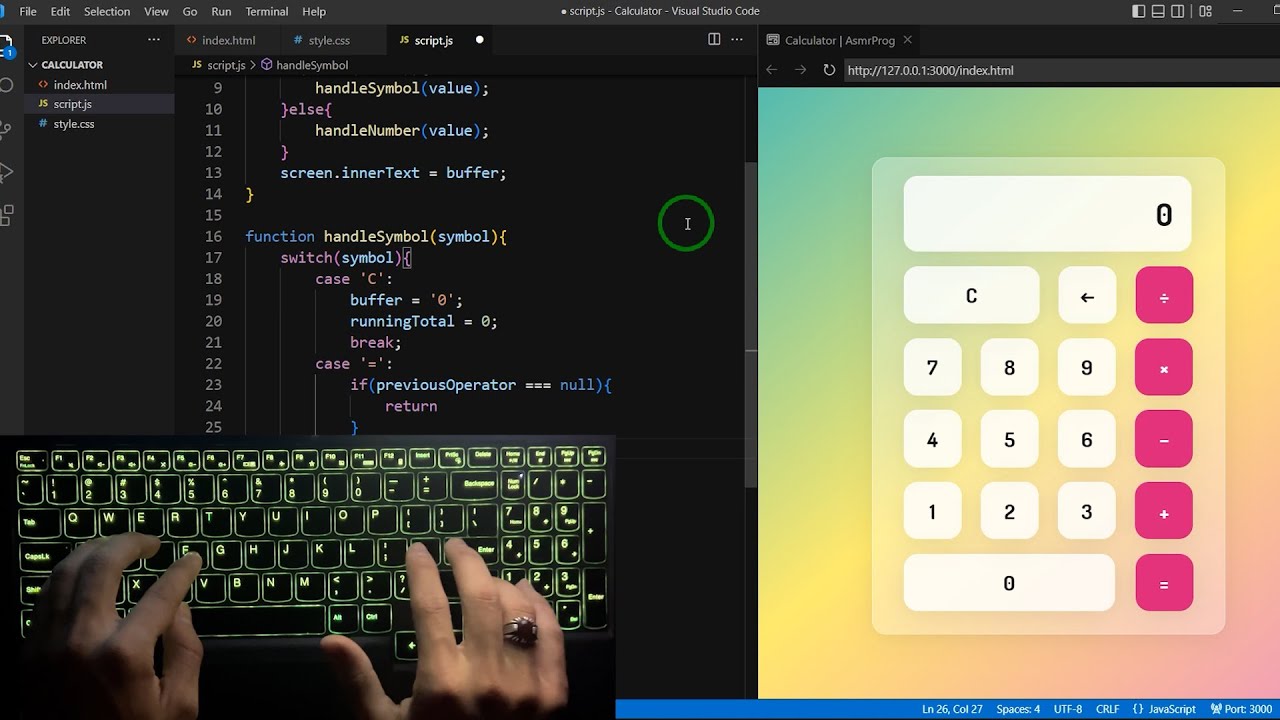Click calculator digit 1

click(932, 512)
